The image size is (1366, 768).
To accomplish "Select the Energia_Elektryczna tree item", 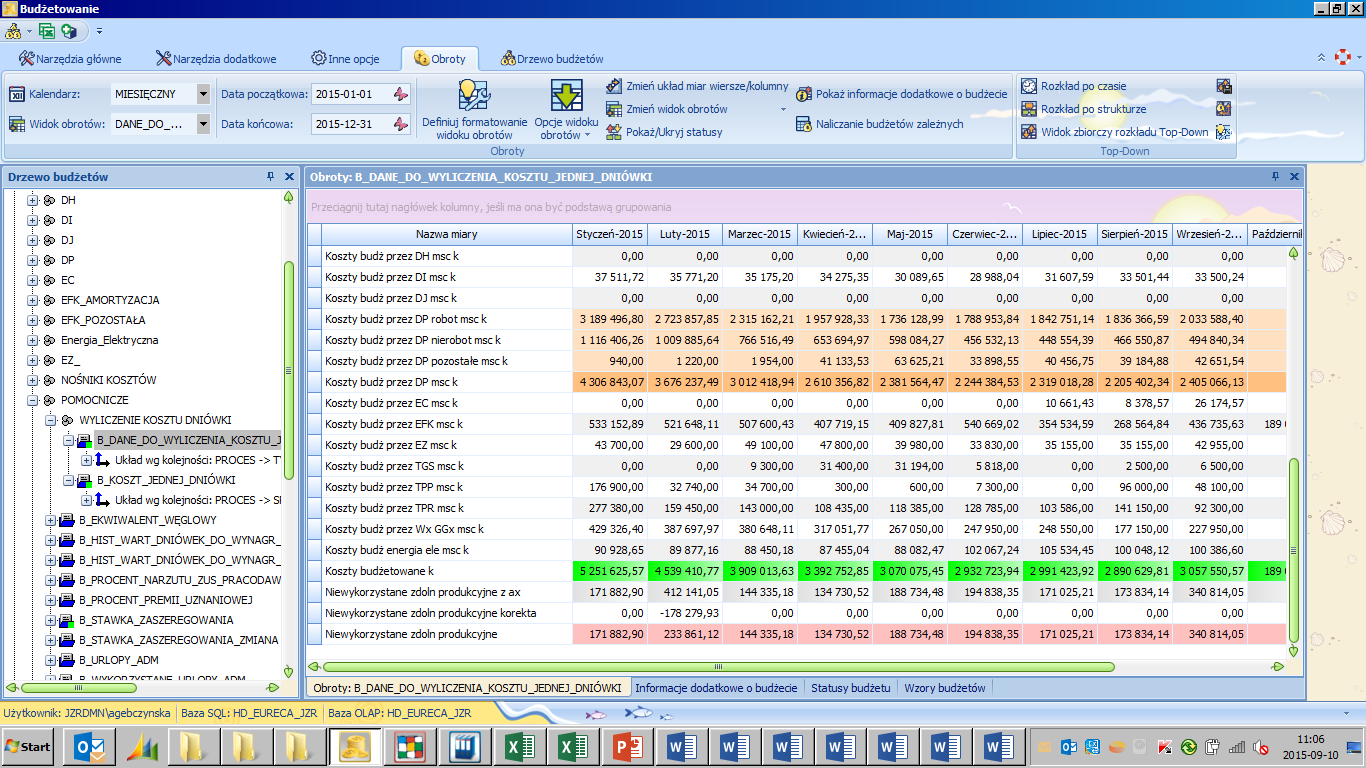I will tap(109, 340).
